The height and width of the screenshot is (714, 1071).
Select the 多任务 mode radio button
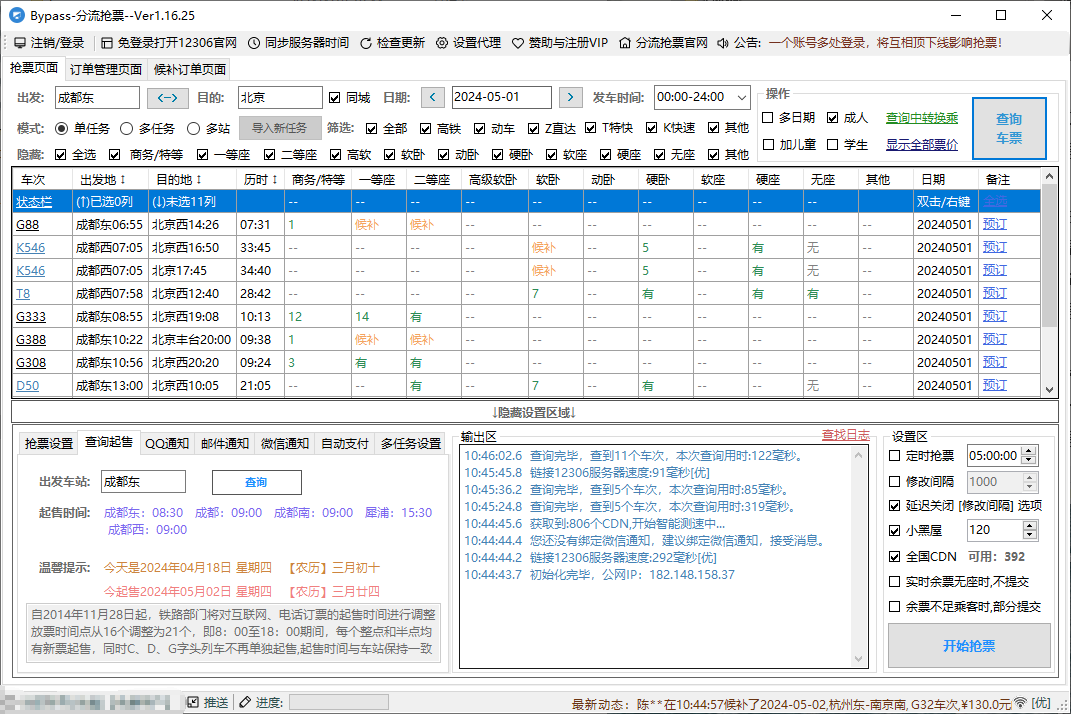(127, 128)
